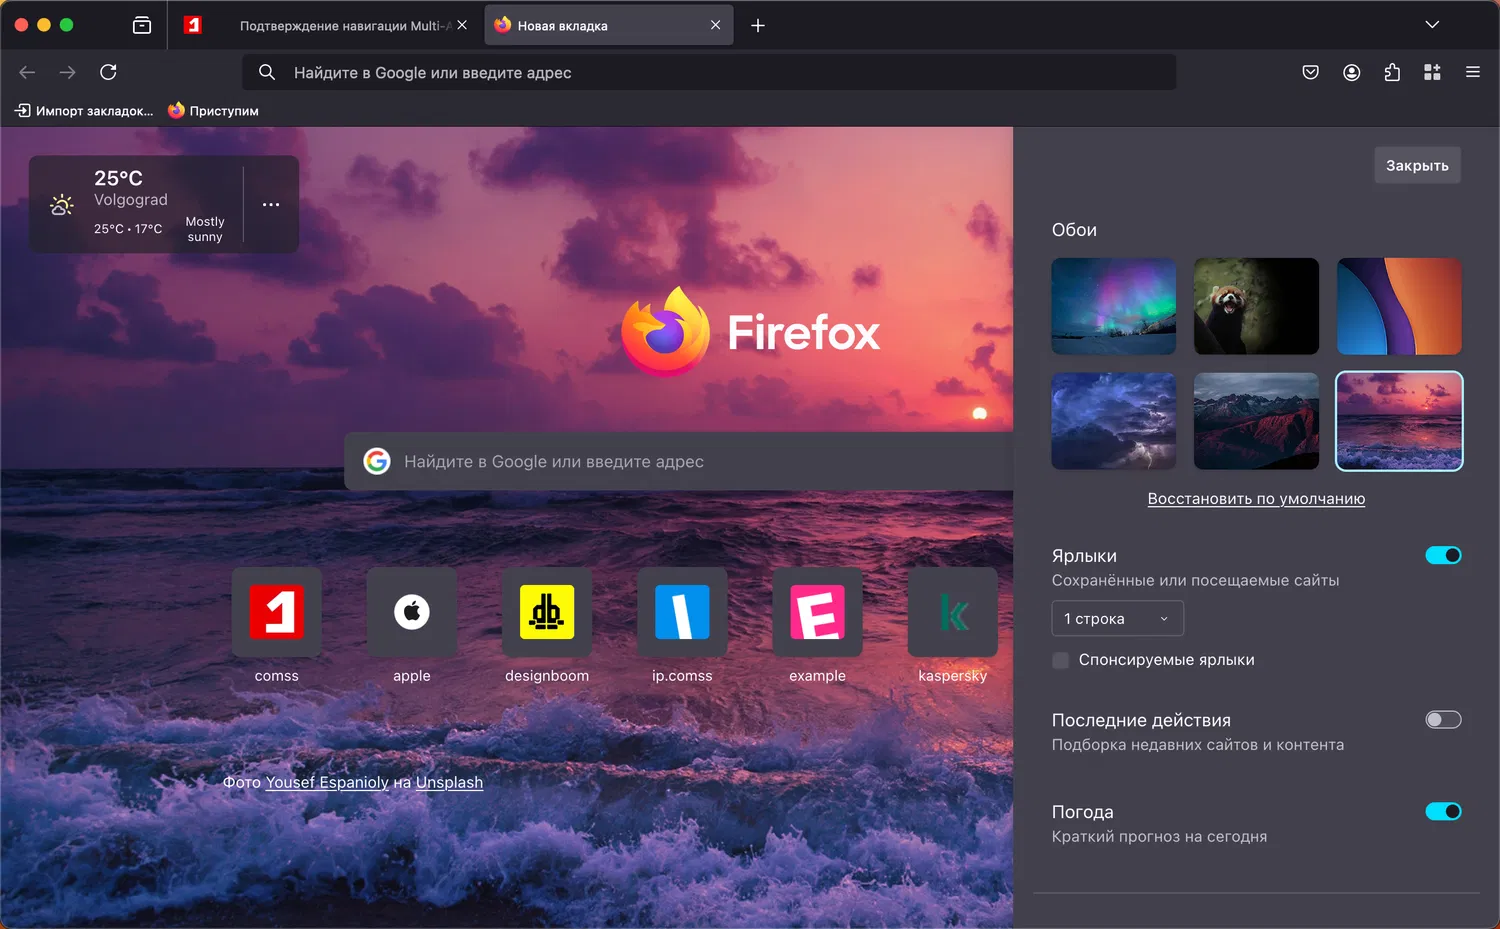Select the blue and orange abstract wallpaper
The height and width of the screenshot is (929, 1500).
1399,306
